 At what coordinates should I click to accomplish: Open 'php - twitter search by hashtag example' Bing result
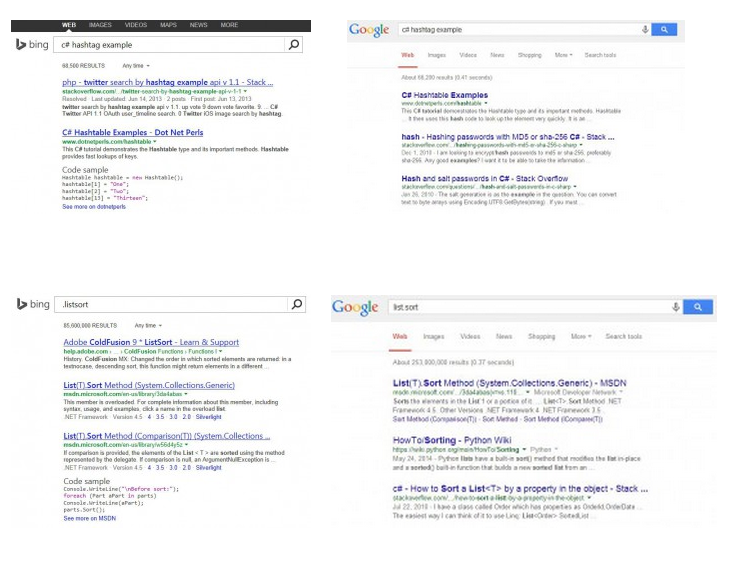point(167,82)
